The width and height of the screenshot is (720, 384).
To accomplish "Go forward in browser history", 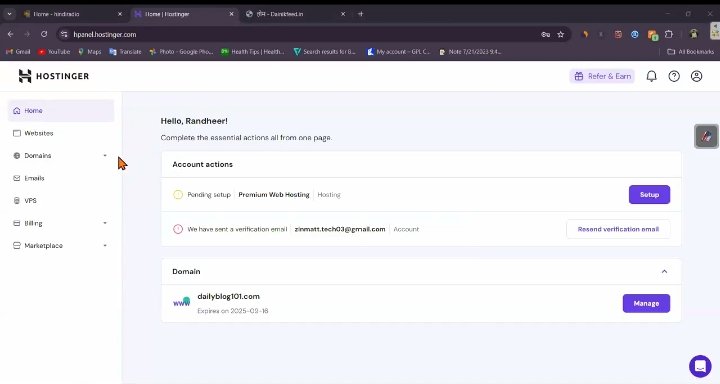I will pos(27,34).
